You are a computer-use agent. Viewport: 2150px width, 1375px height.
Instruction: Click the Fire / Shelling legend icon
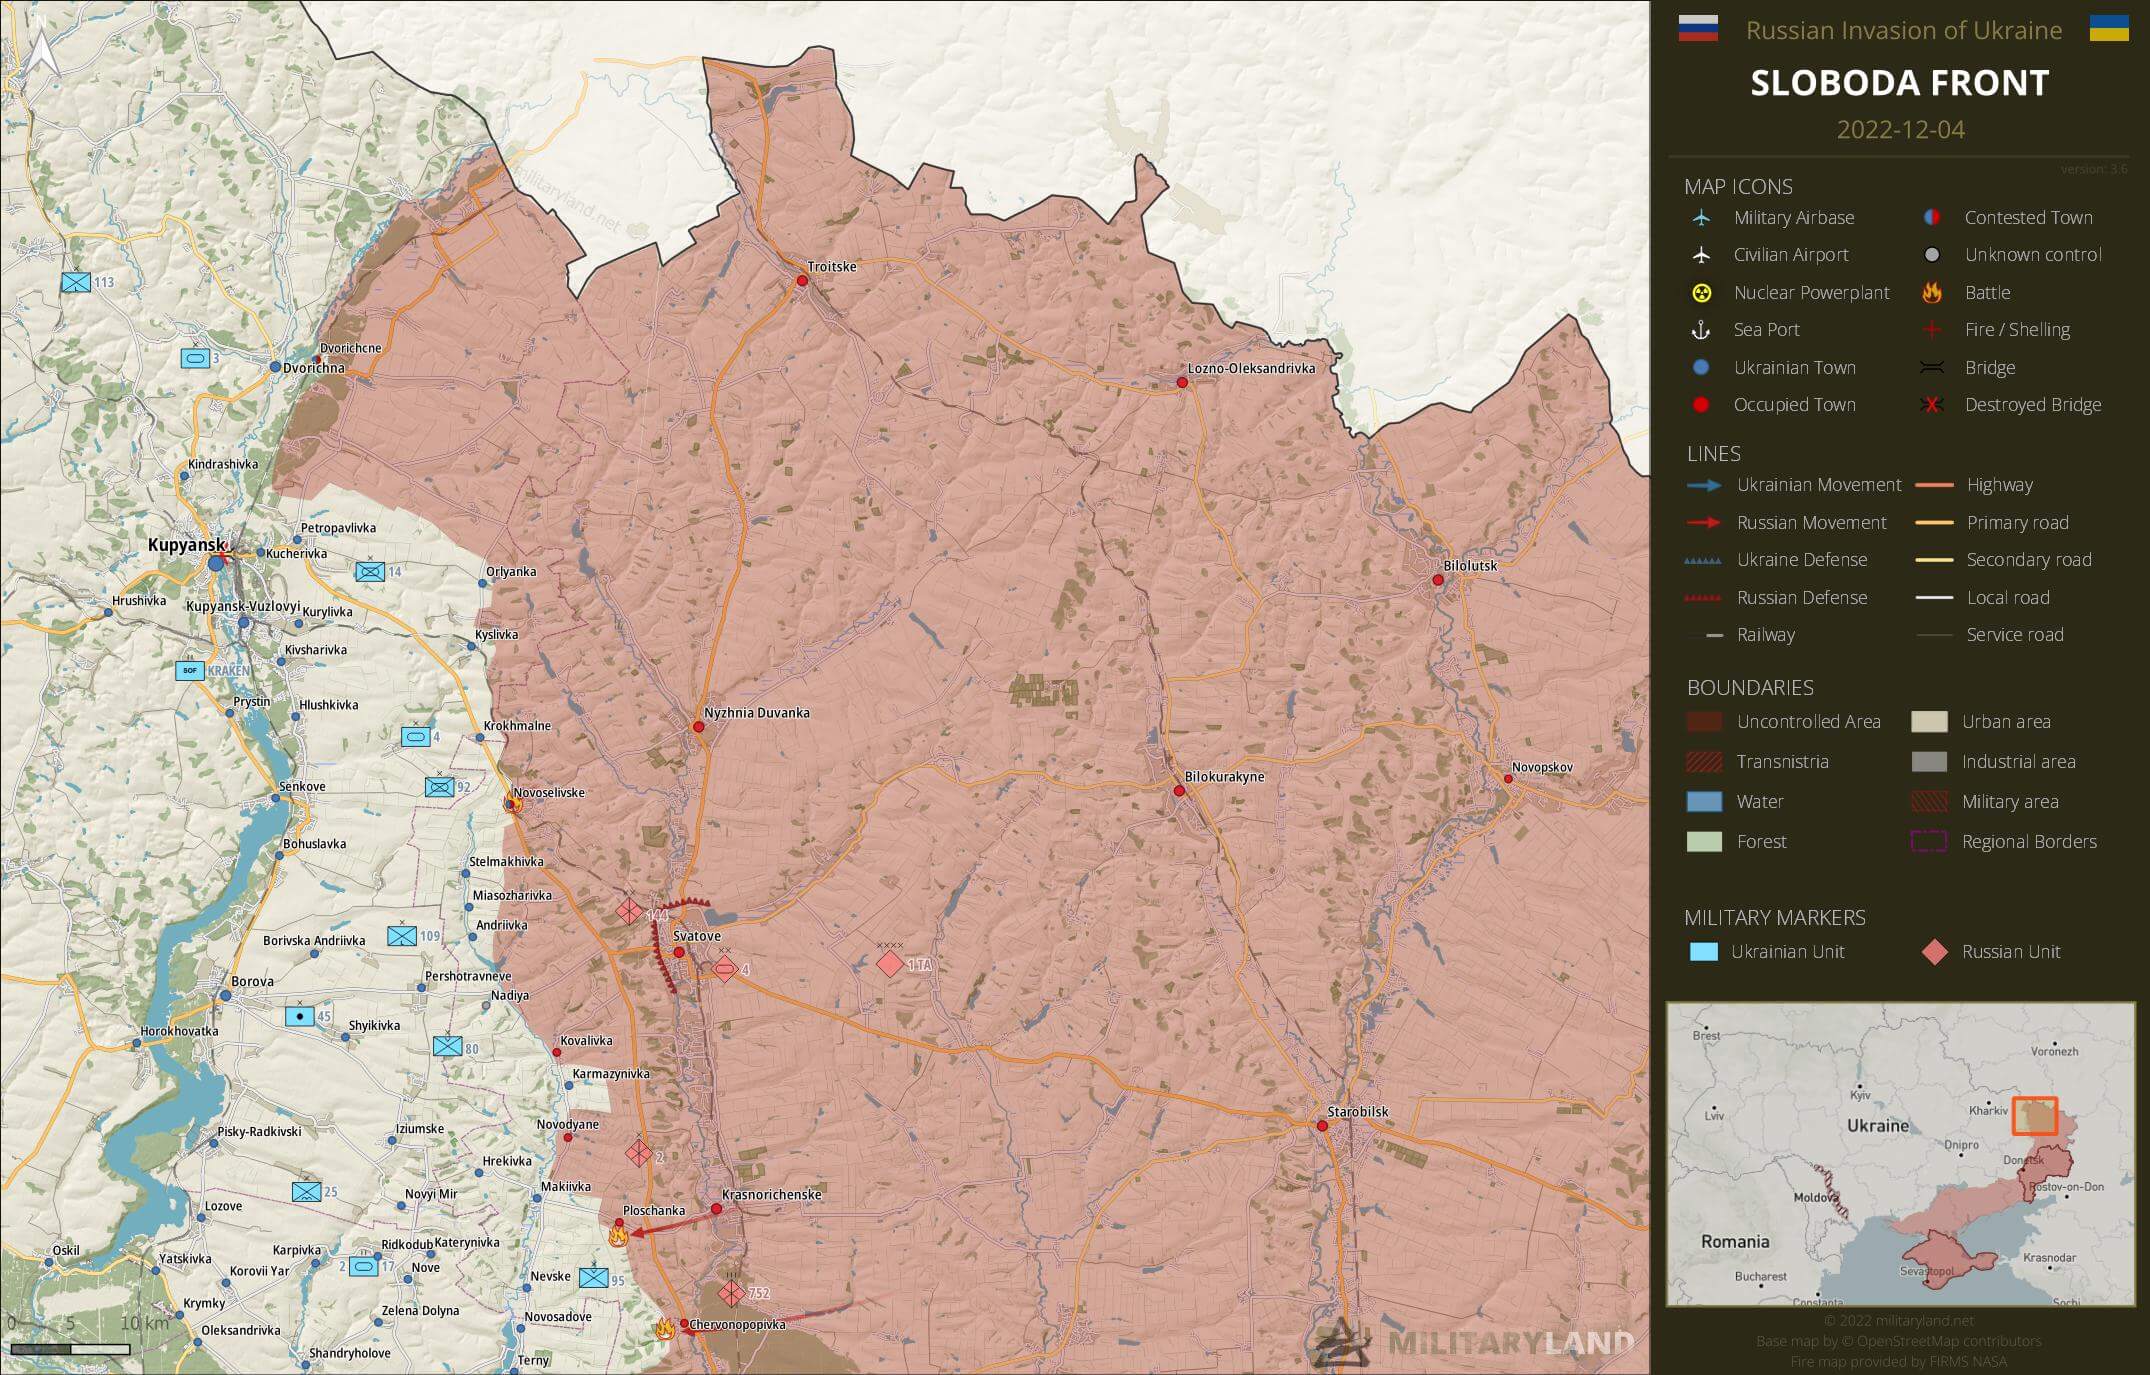point(1932,330)
